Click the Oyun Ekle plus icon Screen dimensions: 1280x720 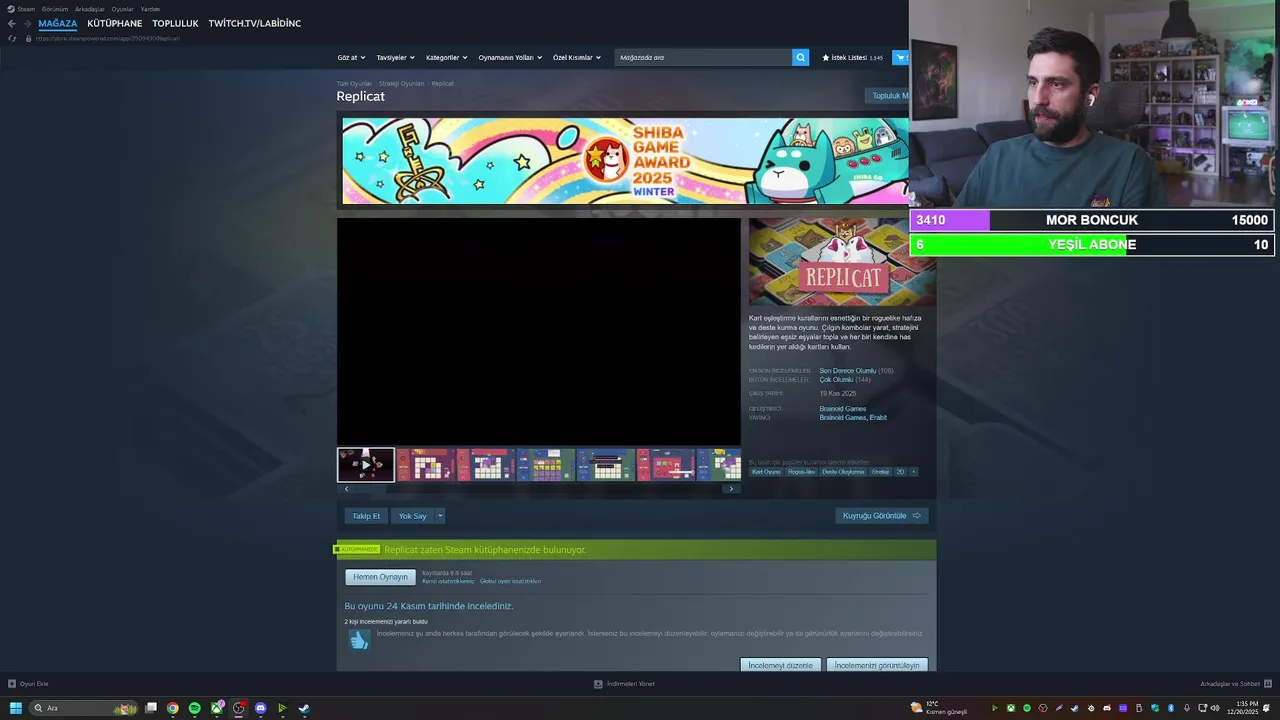[x=12, y=684]
